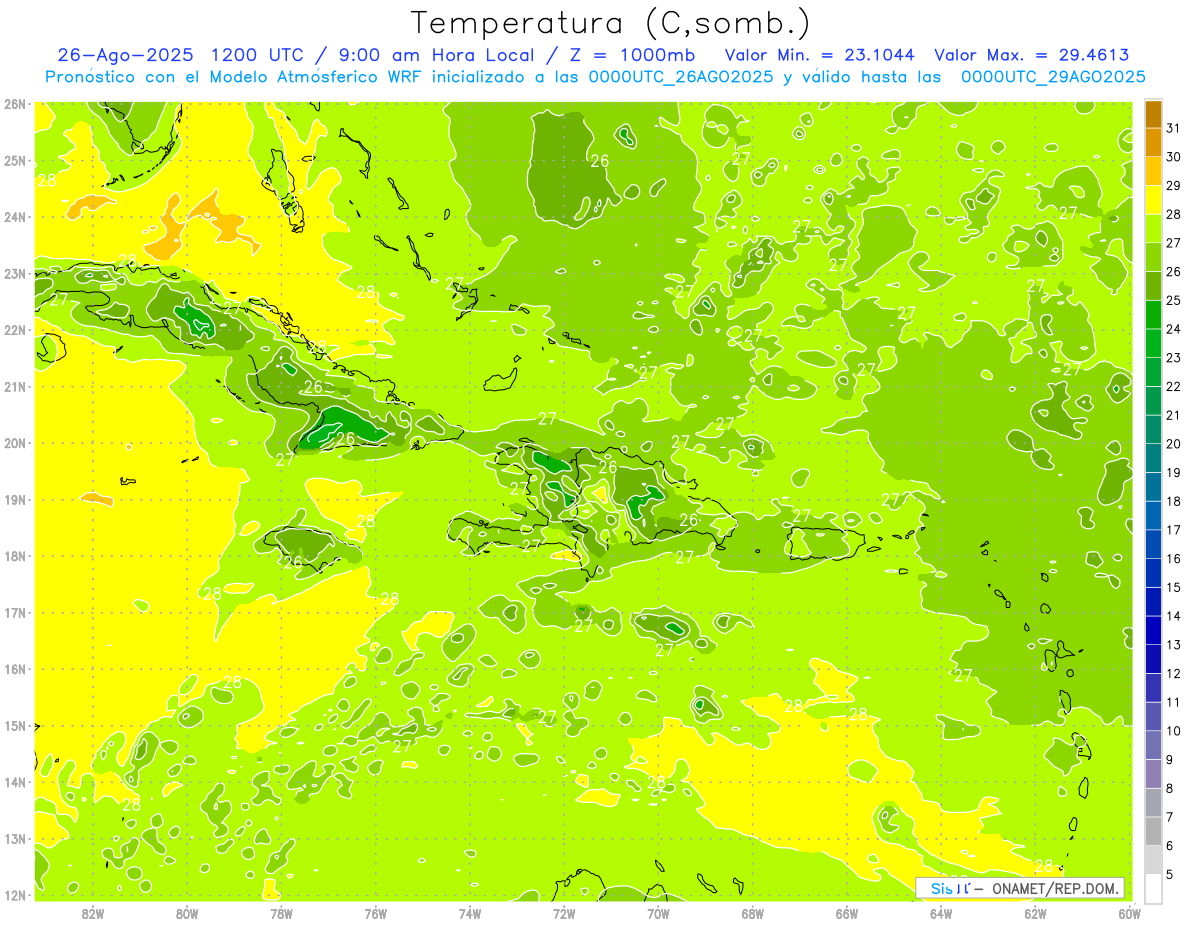
Task: Click the '74W' longitude axis label
Action: click(470, 913)
